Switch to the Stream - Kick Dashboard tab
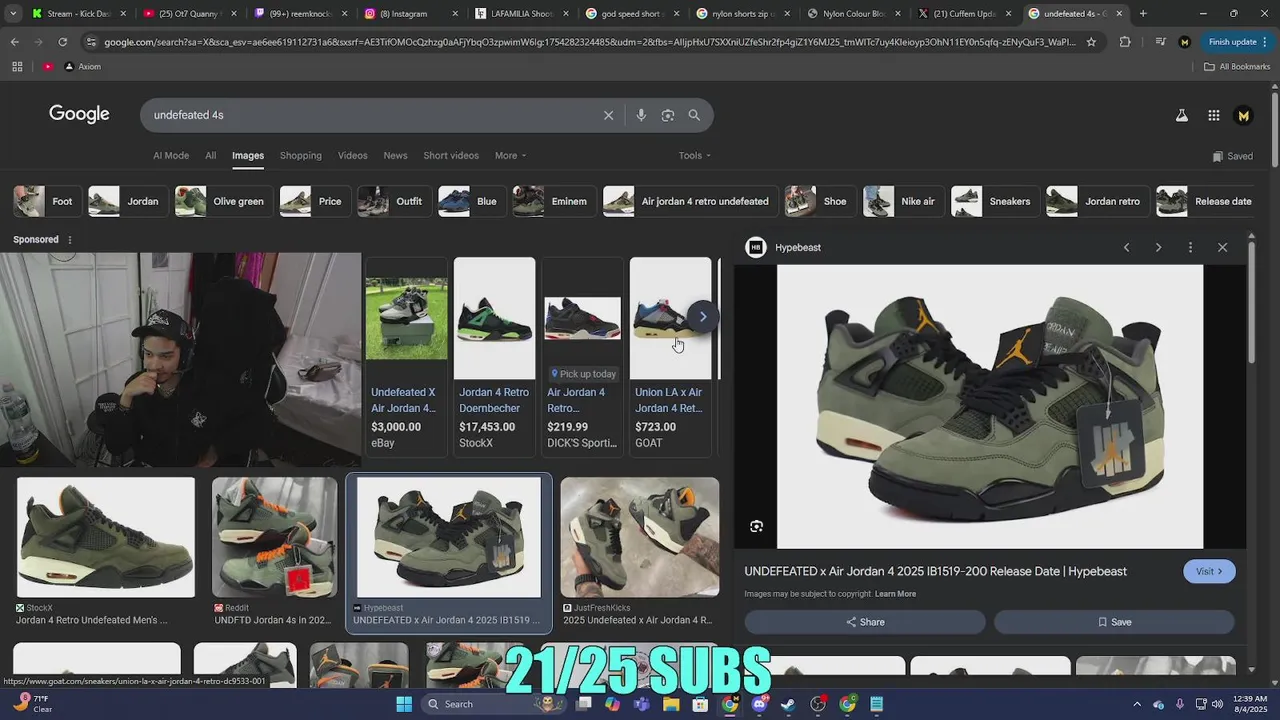The width and height of the screenshot is (1280, 720). coord(79,14)
